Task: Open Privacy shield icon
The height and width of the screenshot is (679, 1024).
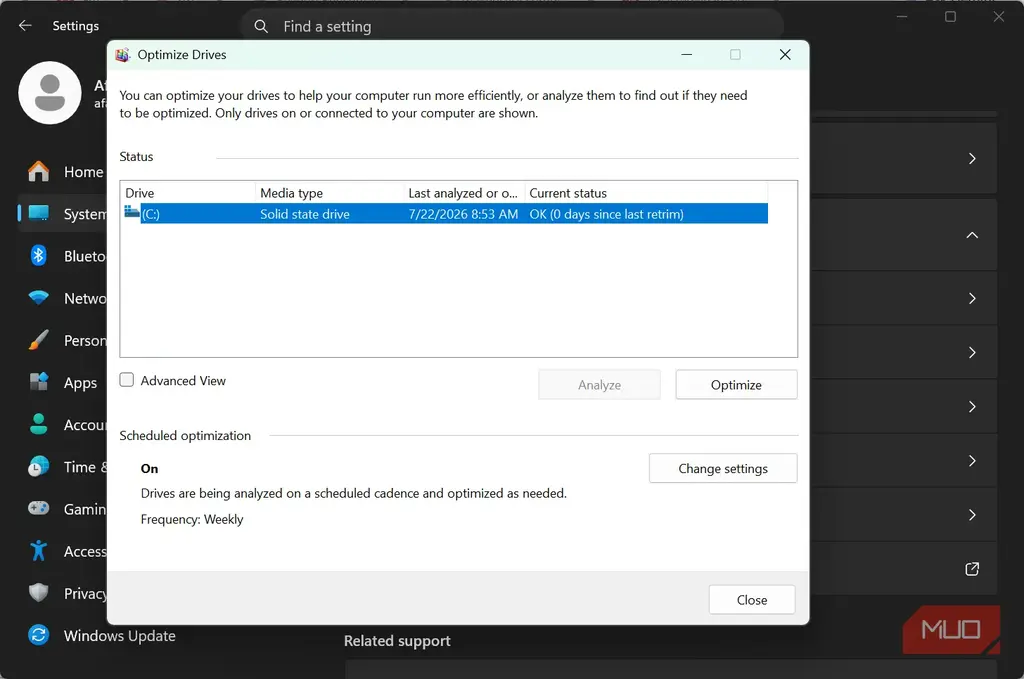Action: [39, 592]
